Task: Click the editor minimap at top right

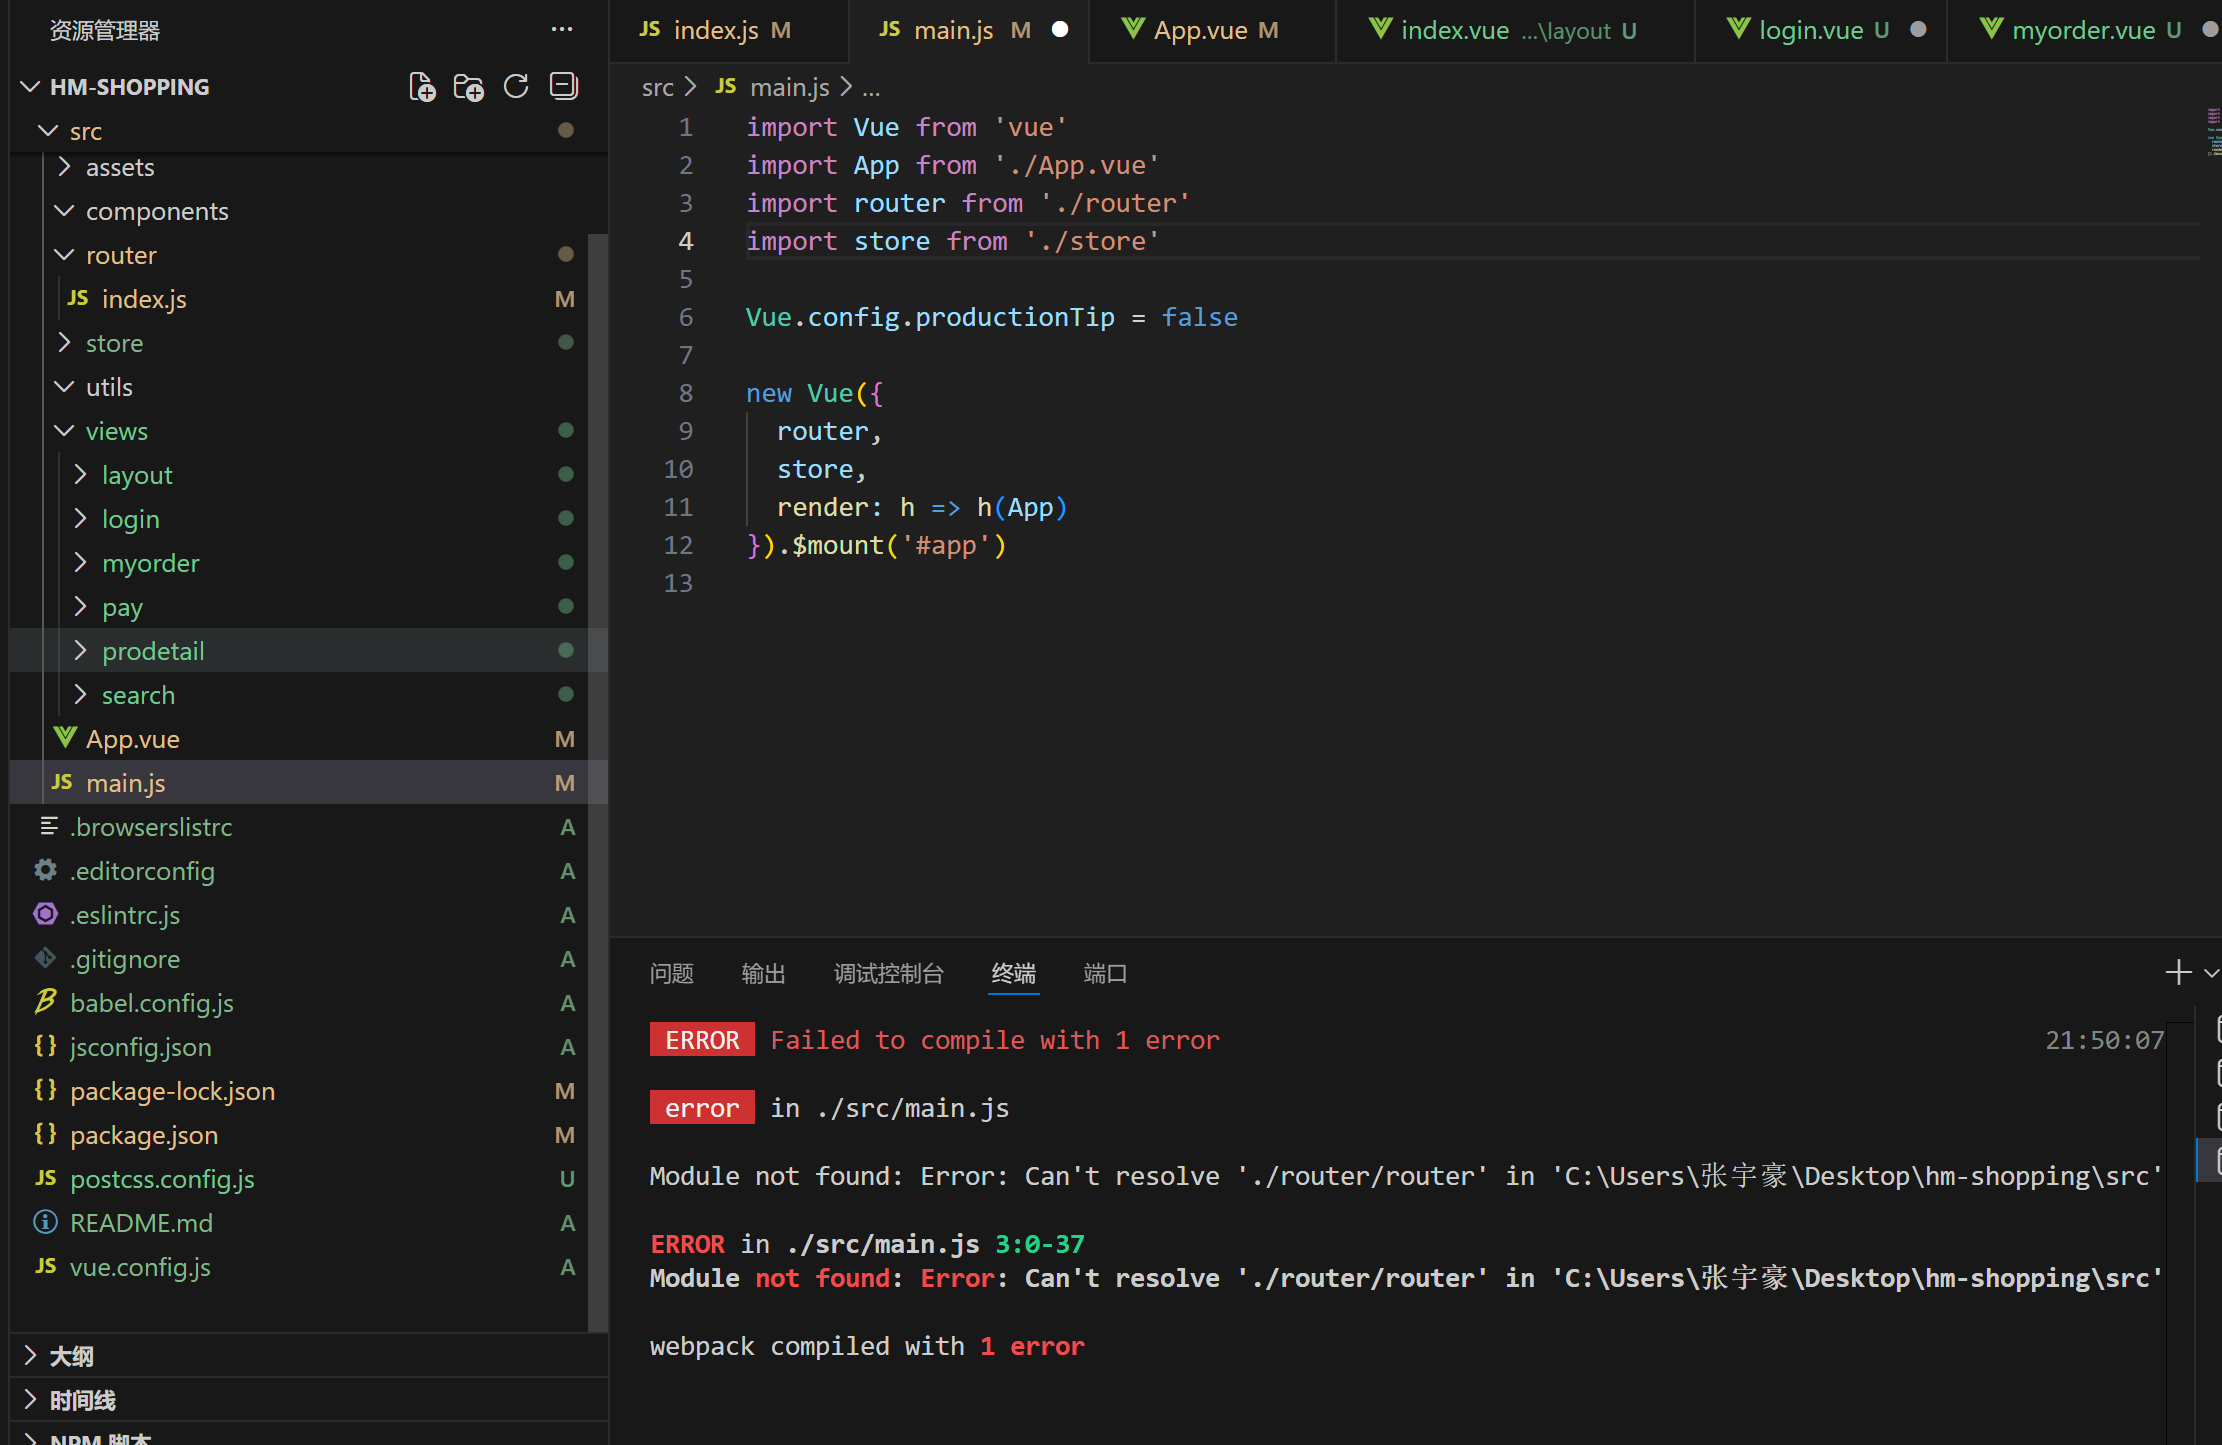Action: coord(2213,132)
